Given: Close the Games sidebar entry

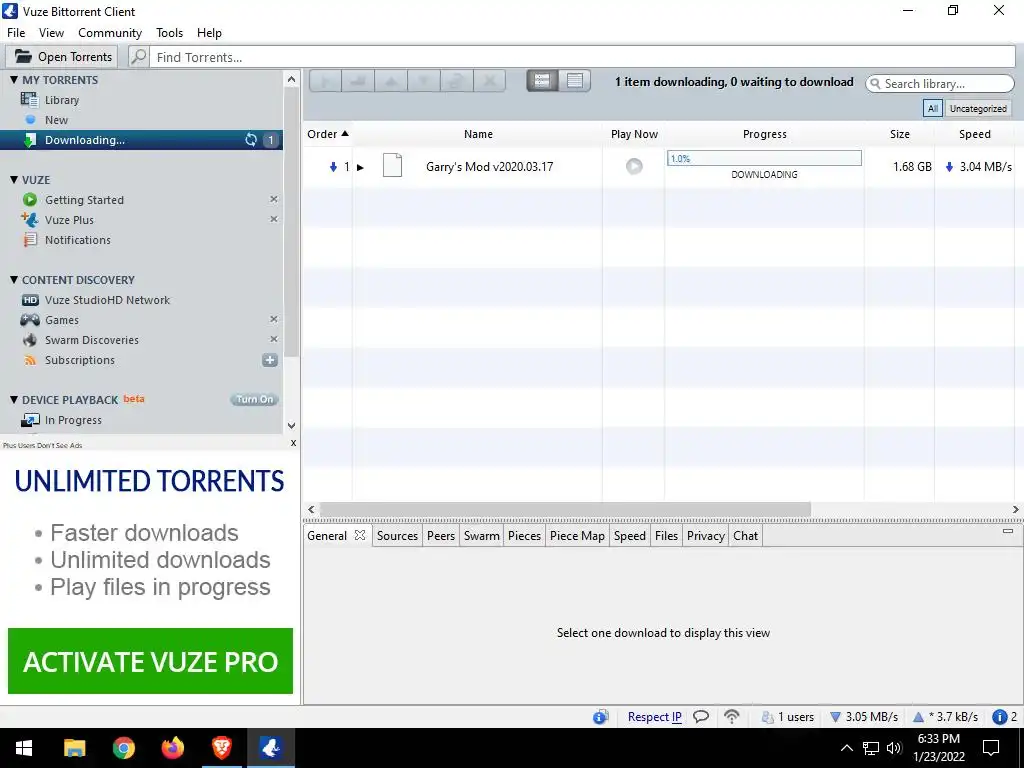Looking at the screenshot, I should tap(274, 319).
